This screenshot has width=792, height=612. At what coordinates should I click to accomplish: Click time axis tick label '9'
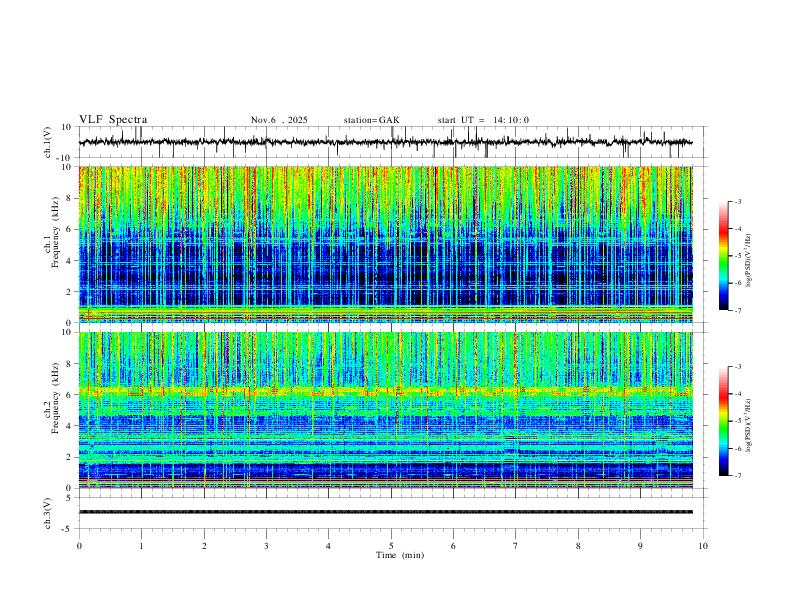640,546
